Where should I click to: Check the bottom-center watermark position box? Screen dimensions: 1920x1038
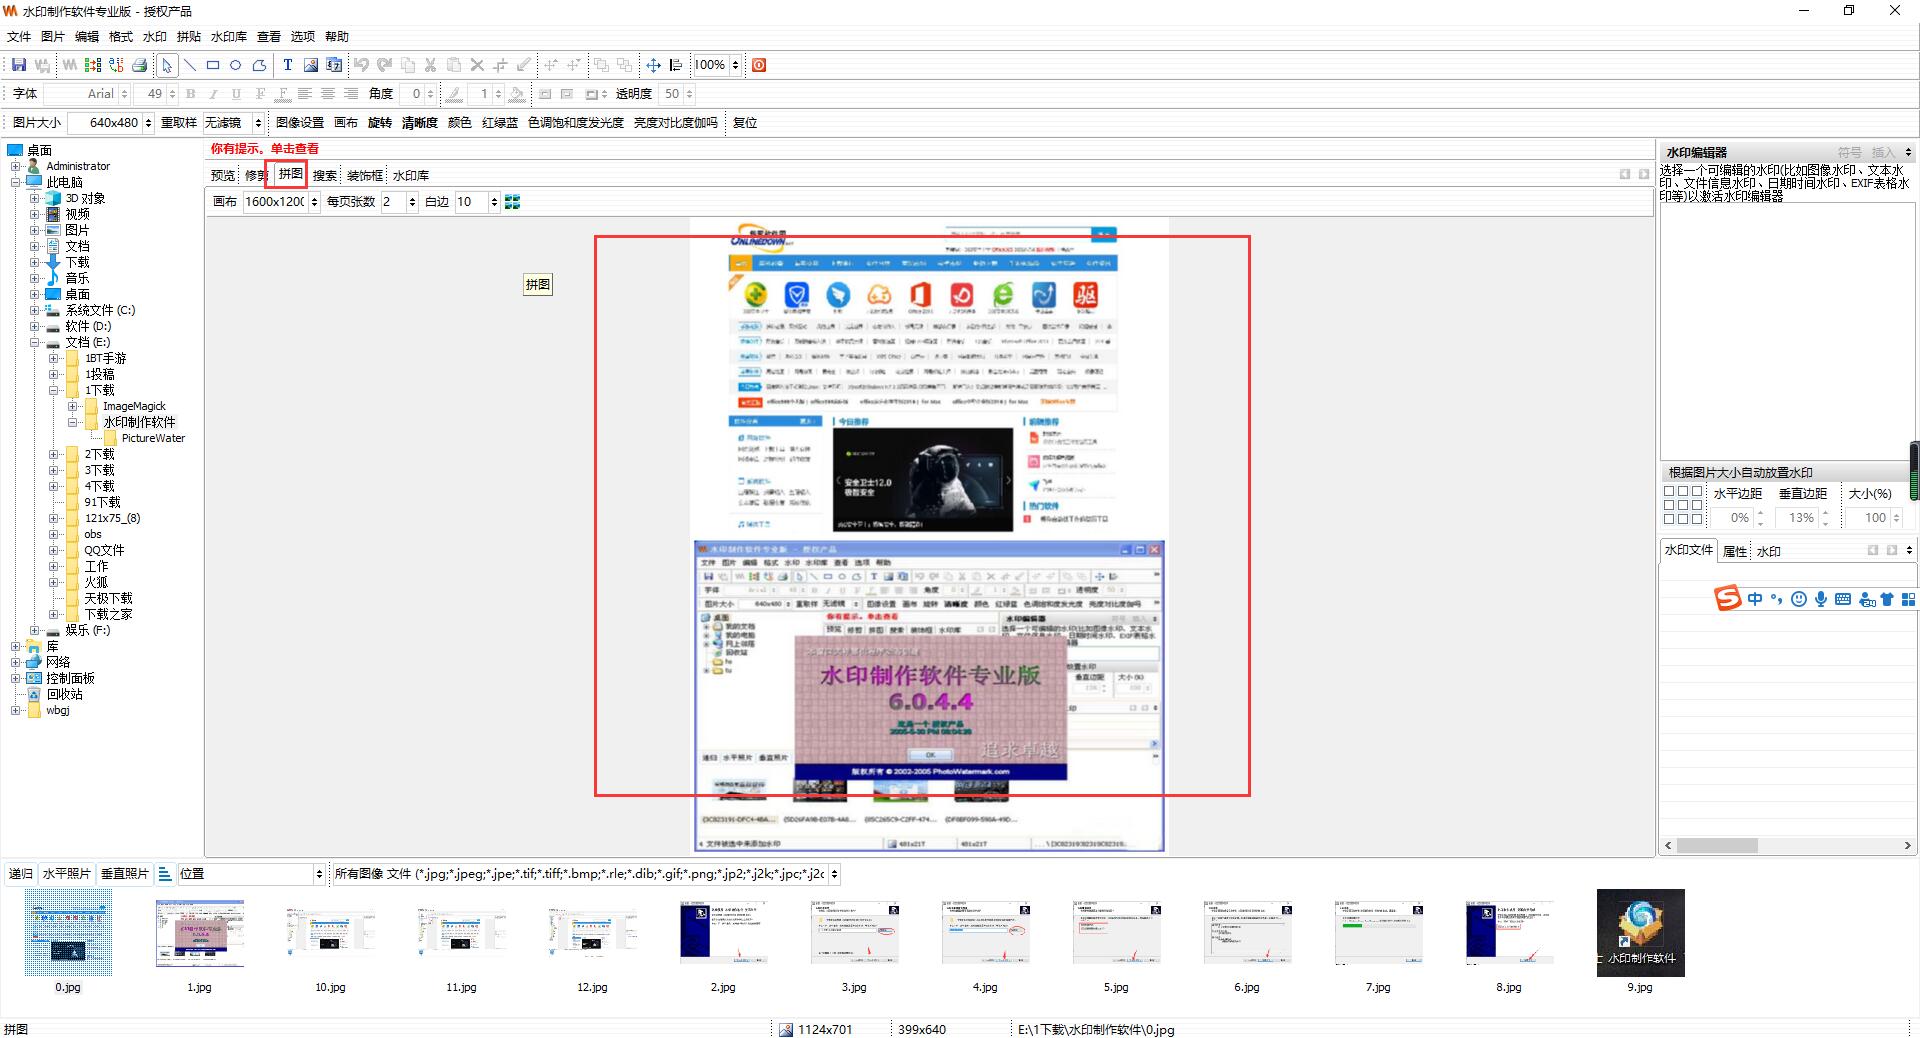1683,518
